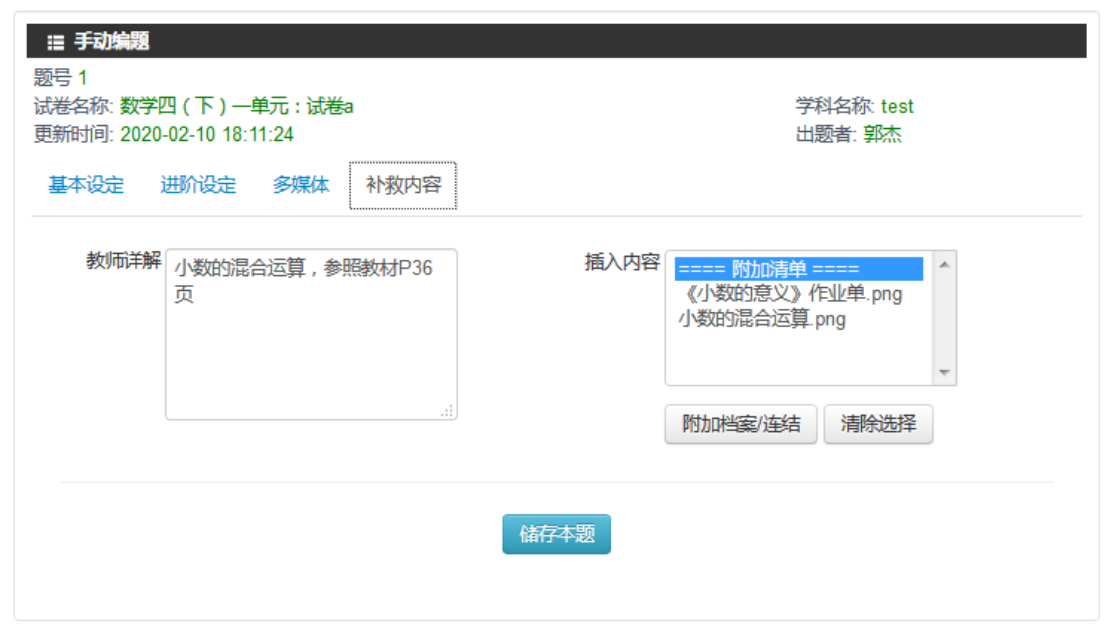The width and height of the screenshot is (1112, 633).
Task: Pick 小数的混合运算.png from 插入内容 list
Action: [762, 319]
